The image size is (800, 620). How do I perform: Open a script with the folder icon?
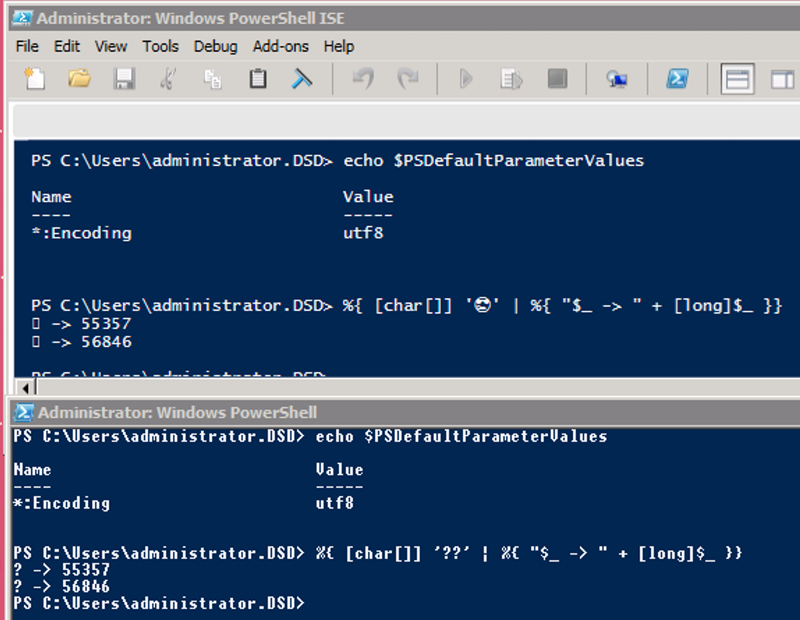79,78
